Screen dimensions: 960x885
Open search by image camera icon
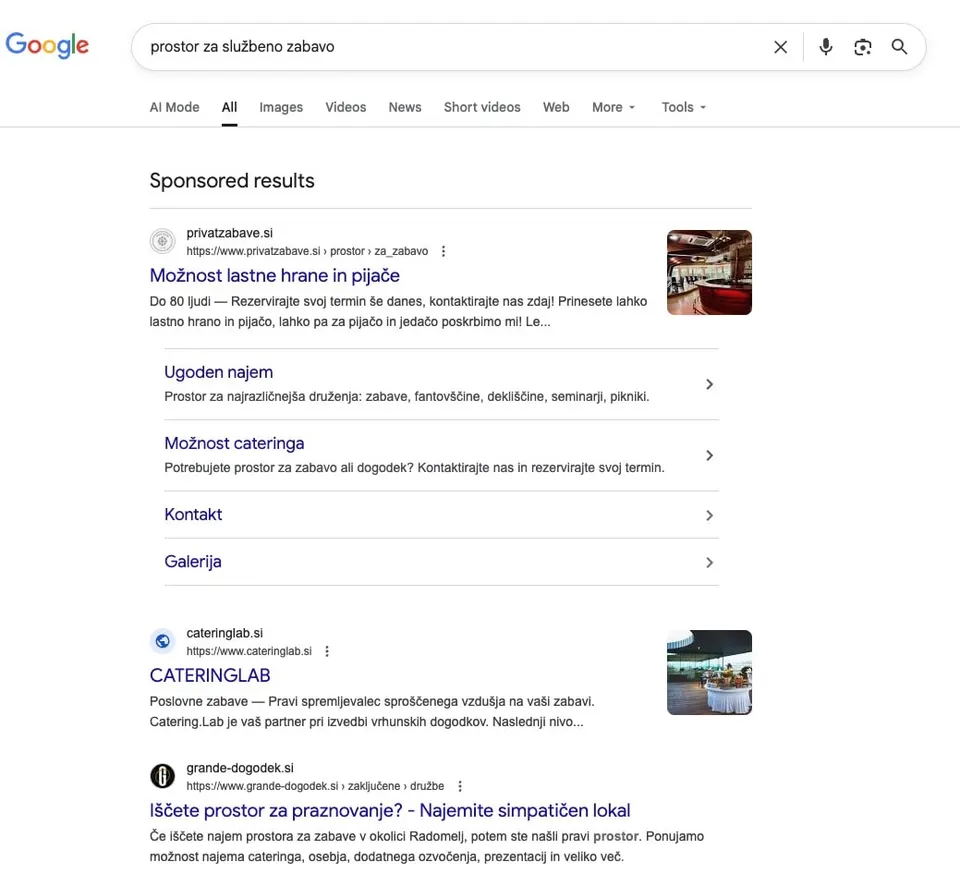click(862, 47)
